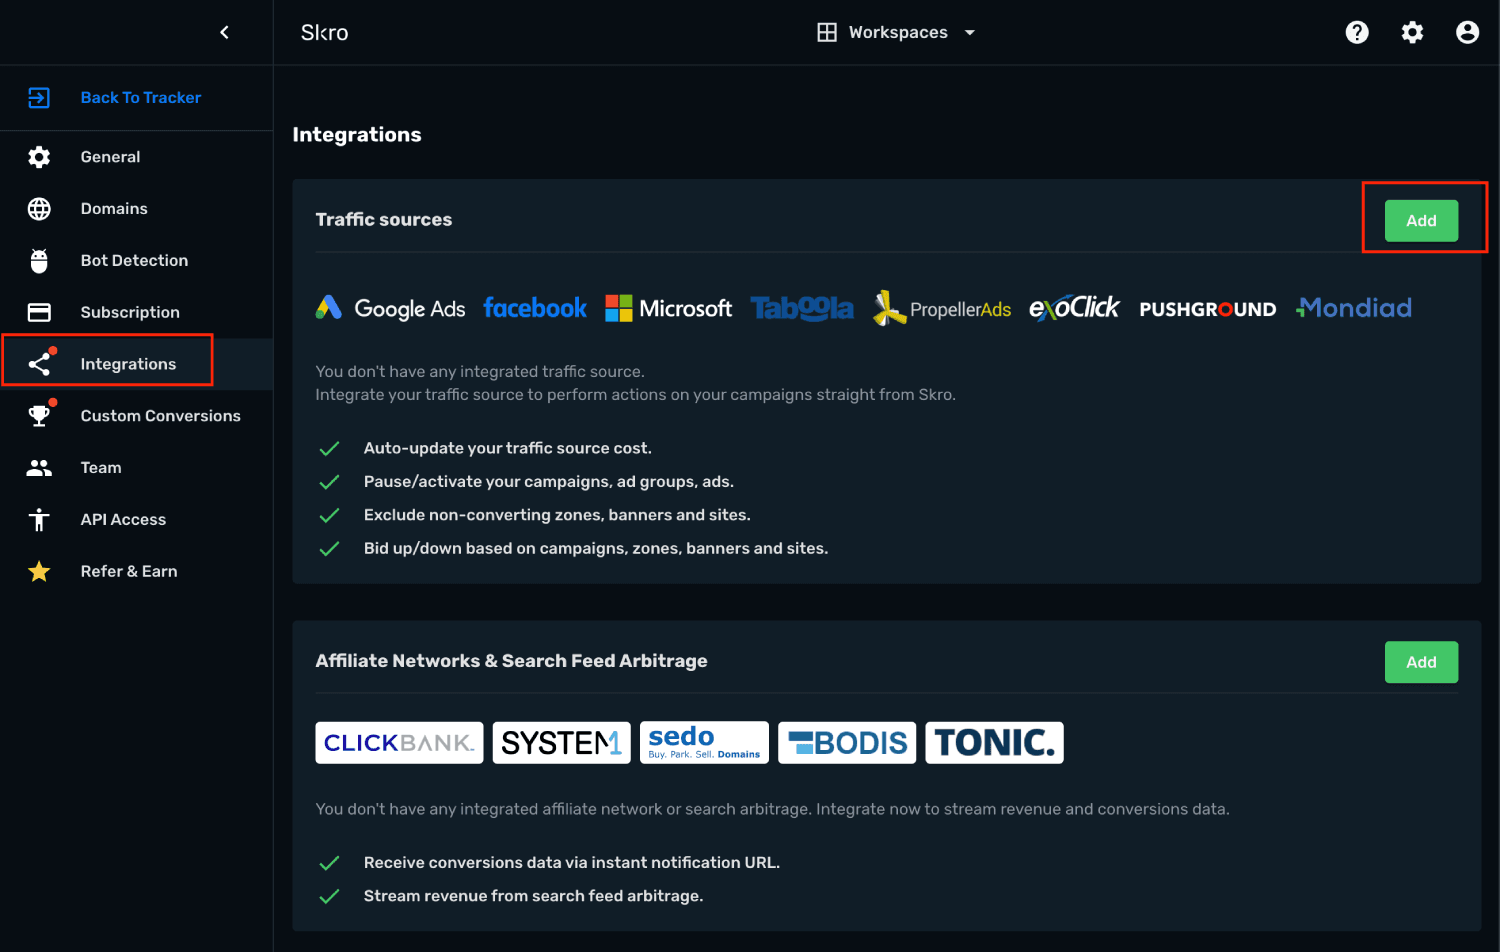Click the System1 logo
Screen dimensions: 1500x952
pyautogui.click(x=561, y=742)
